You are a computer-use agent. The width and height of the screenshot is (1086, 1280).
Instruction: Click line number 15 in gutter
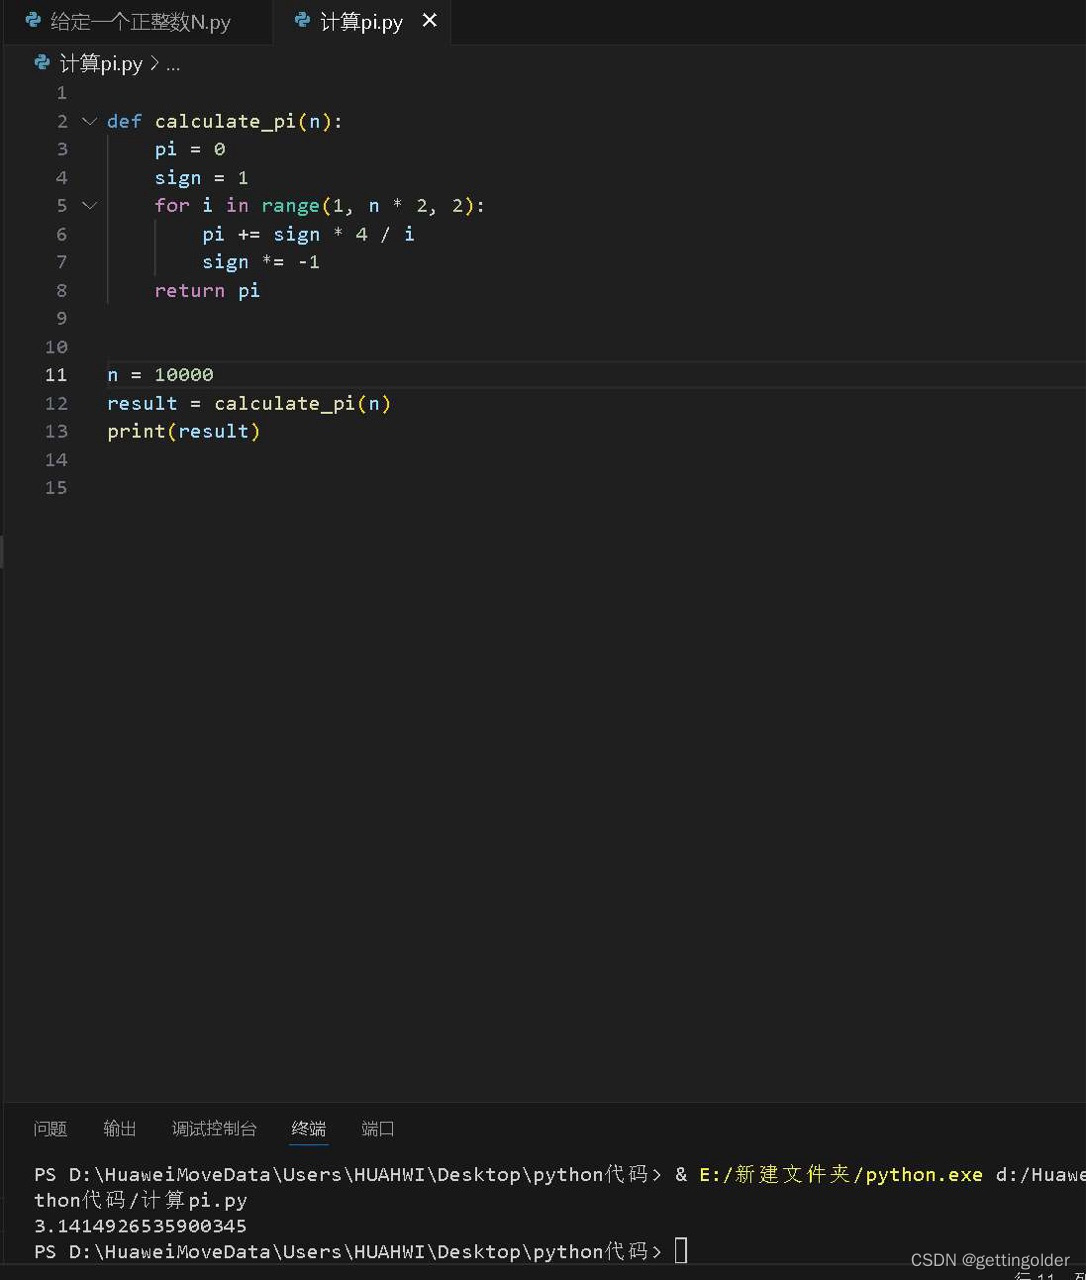pyautogui.click(x=56, y=488)
